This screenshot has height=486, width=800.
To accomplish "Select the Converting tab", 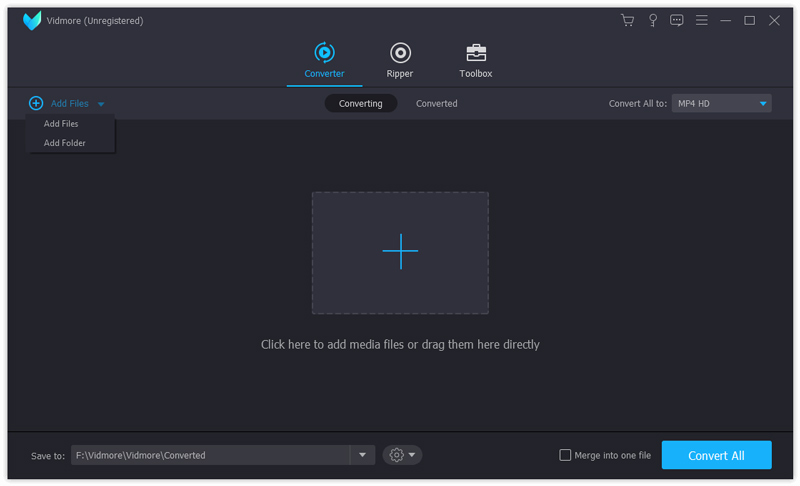I will pos(360,103).
